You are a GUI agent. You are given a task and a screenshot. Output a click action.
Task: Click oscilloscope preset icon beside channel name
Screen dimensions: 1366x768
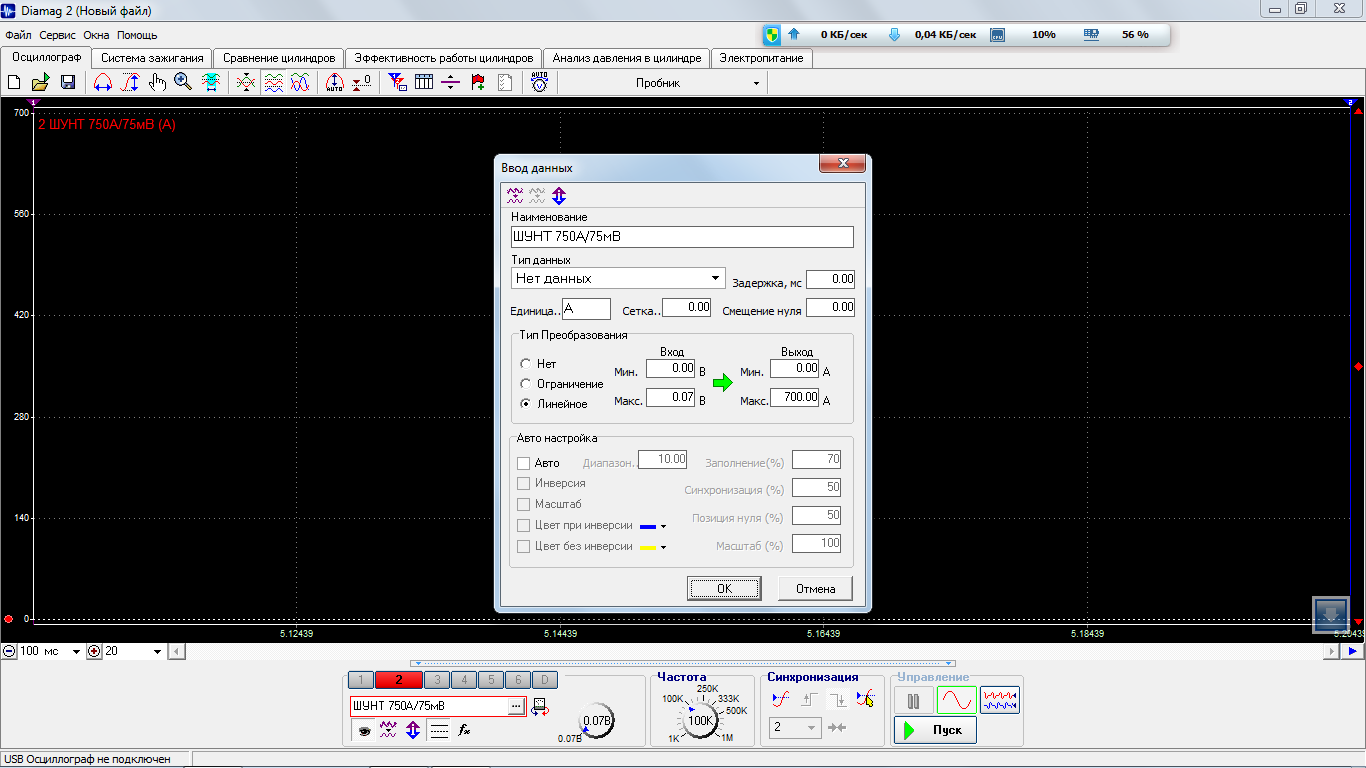pyautogui.click(x=541, y=707)
